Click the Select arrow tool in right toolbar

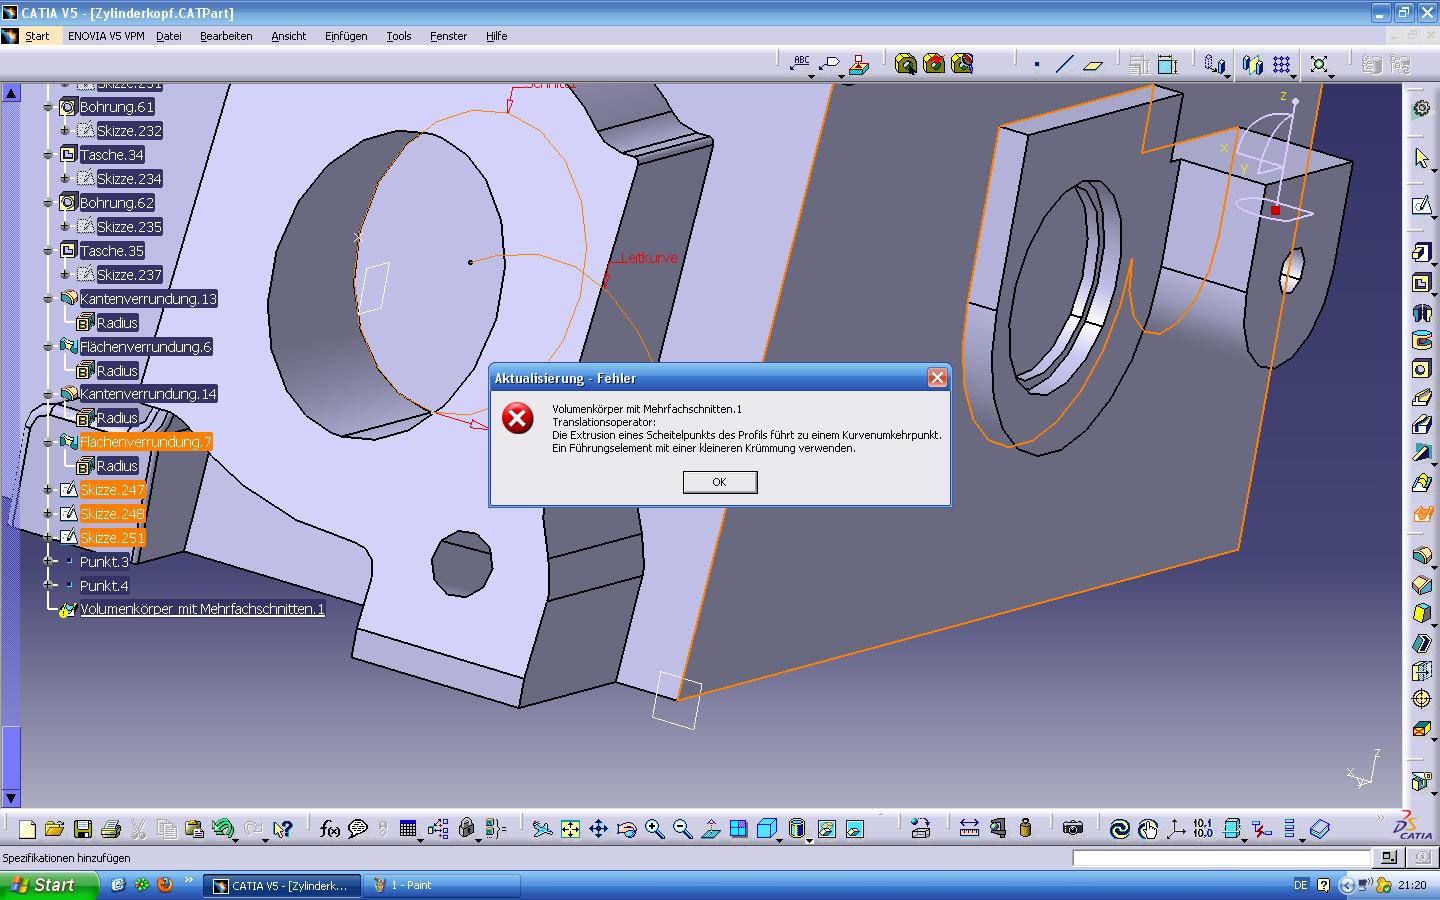pyautogui.click(x=1421, y=158)
